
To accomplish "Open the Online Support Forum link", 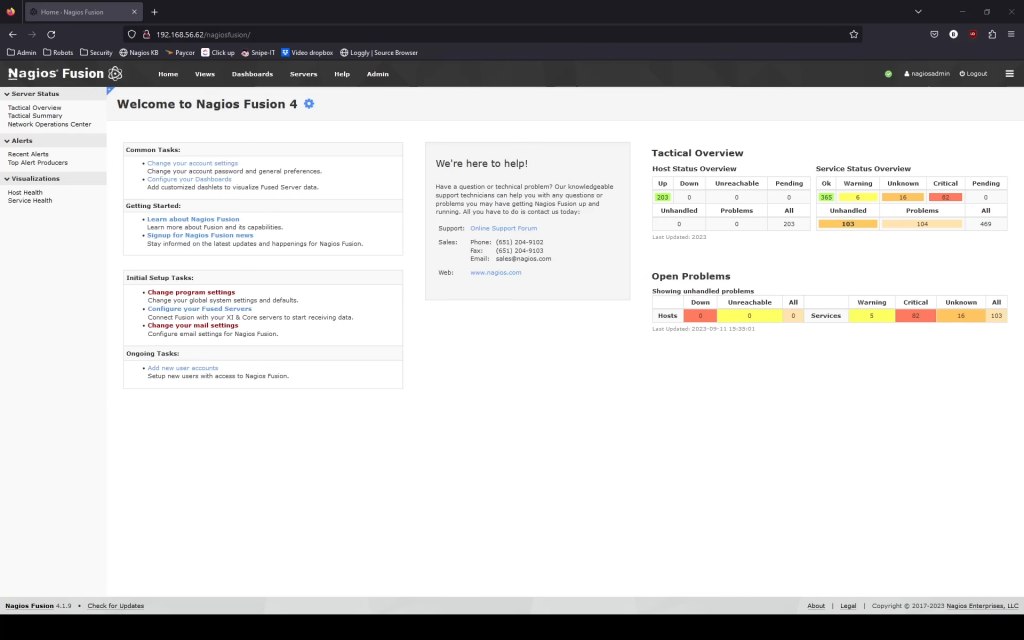I will (503, 228).
